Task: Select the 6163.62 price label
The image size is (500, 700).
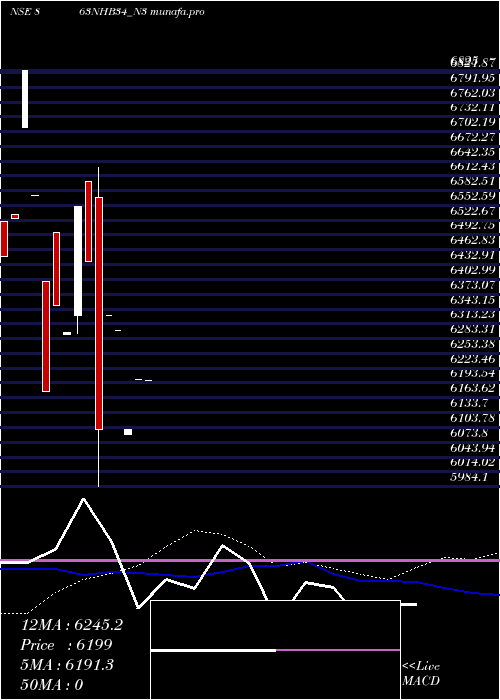Action: pos(472,388)
